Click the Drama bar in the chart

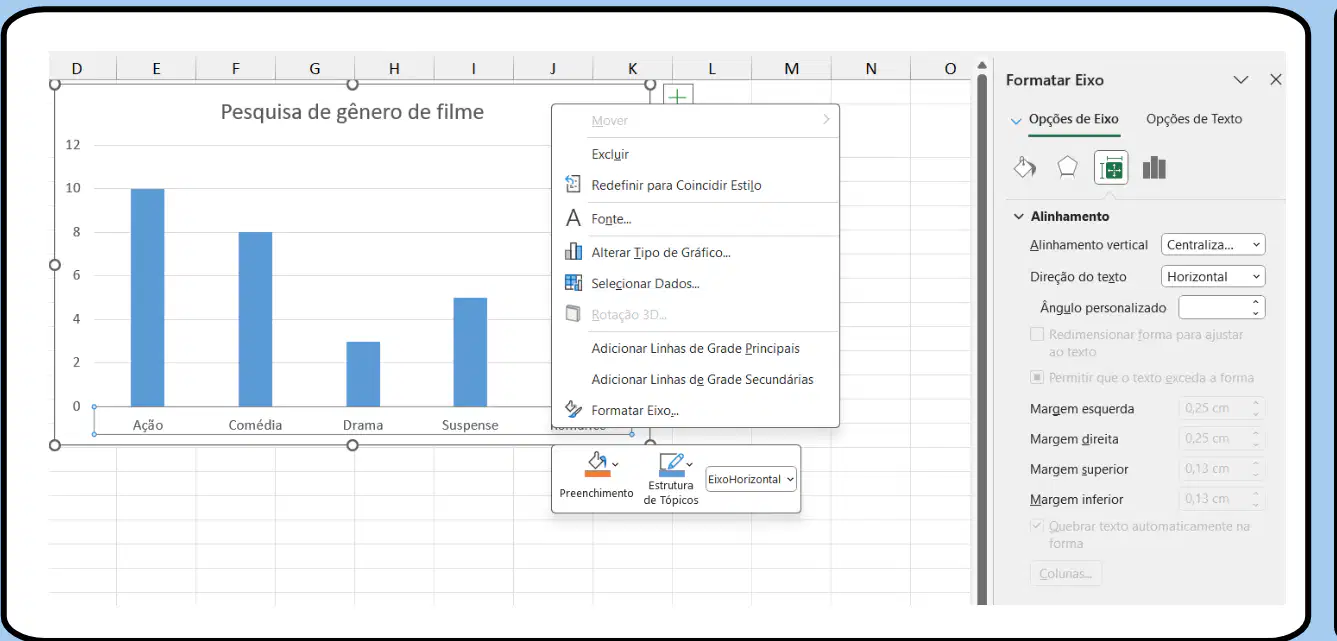click(x=363, y=374)
